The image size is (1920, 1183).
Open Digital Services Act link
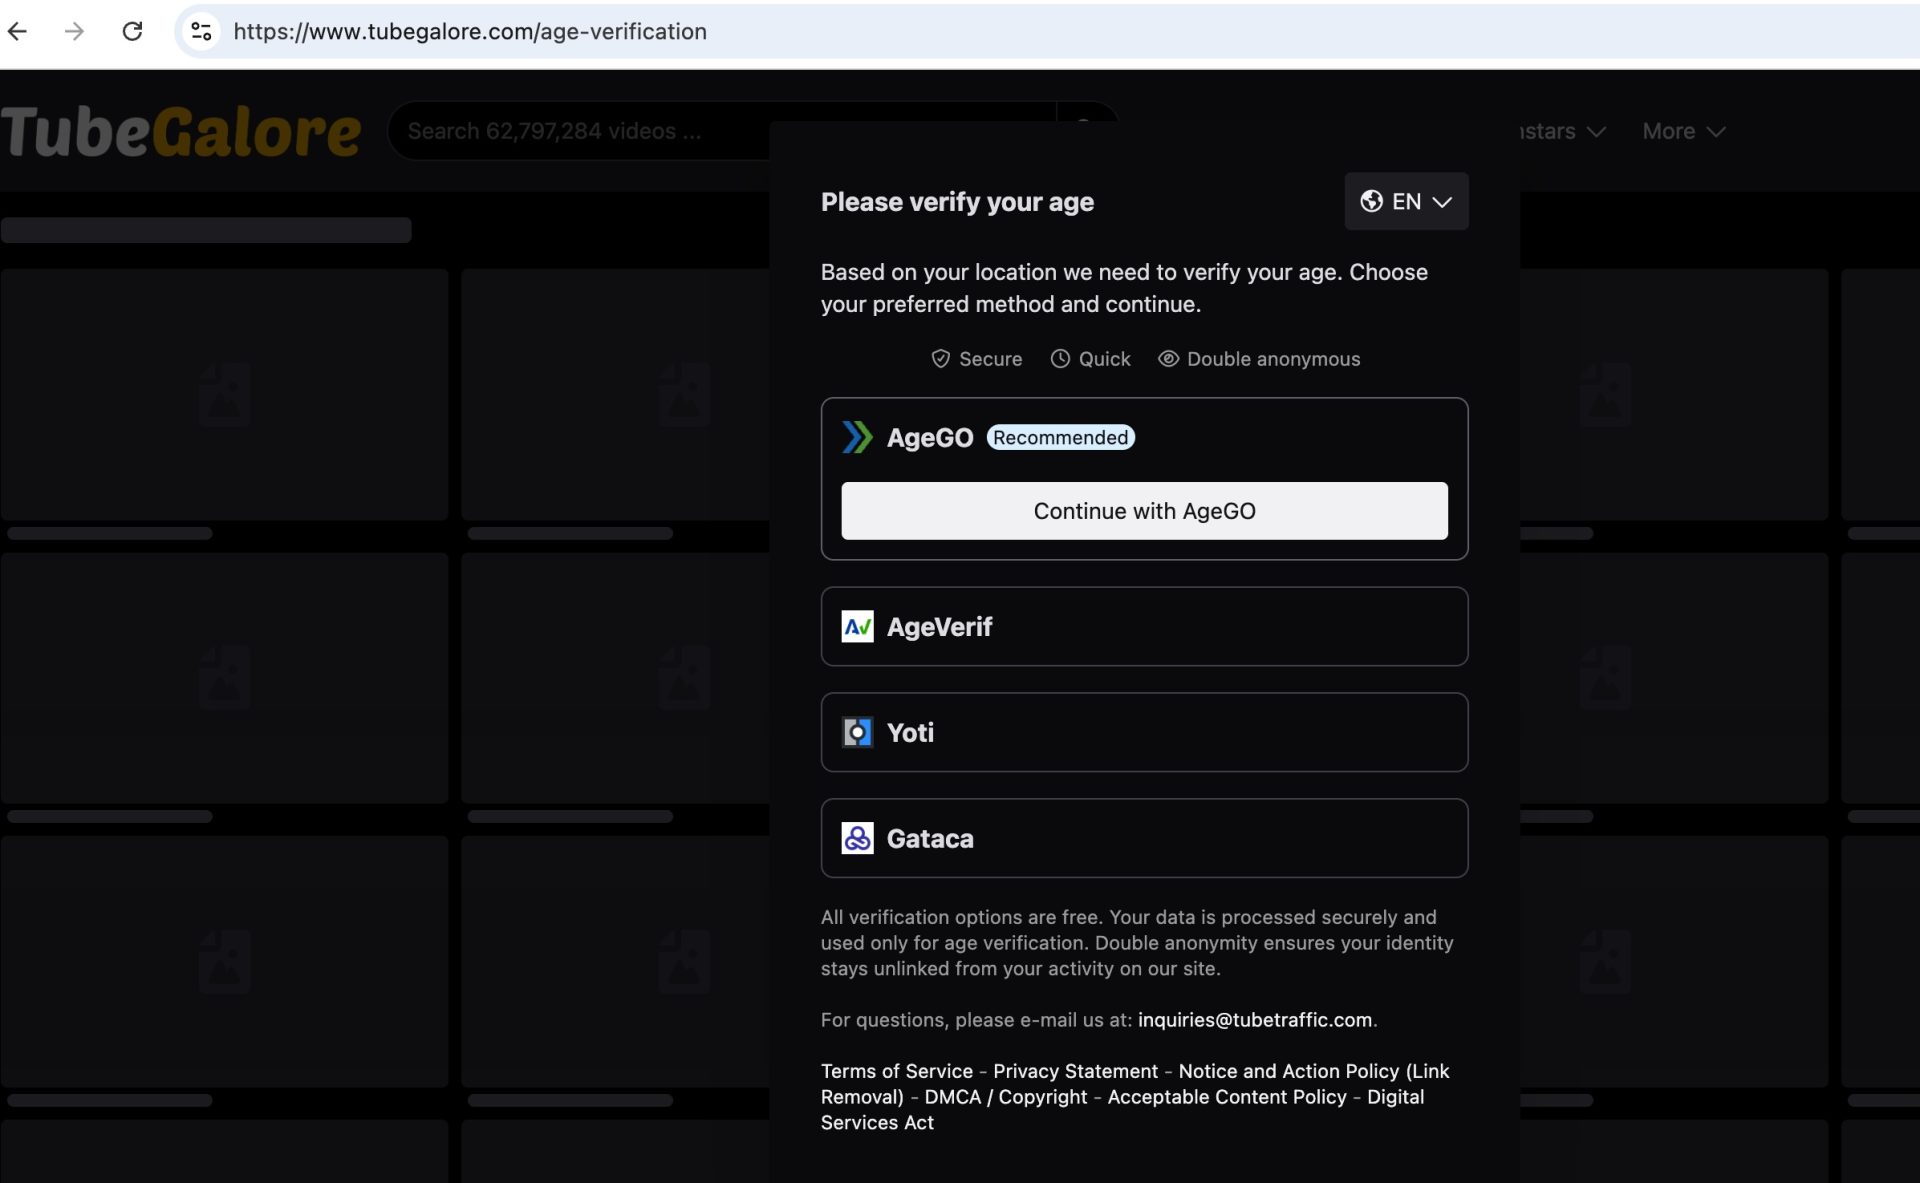tap(1123, 1110)
